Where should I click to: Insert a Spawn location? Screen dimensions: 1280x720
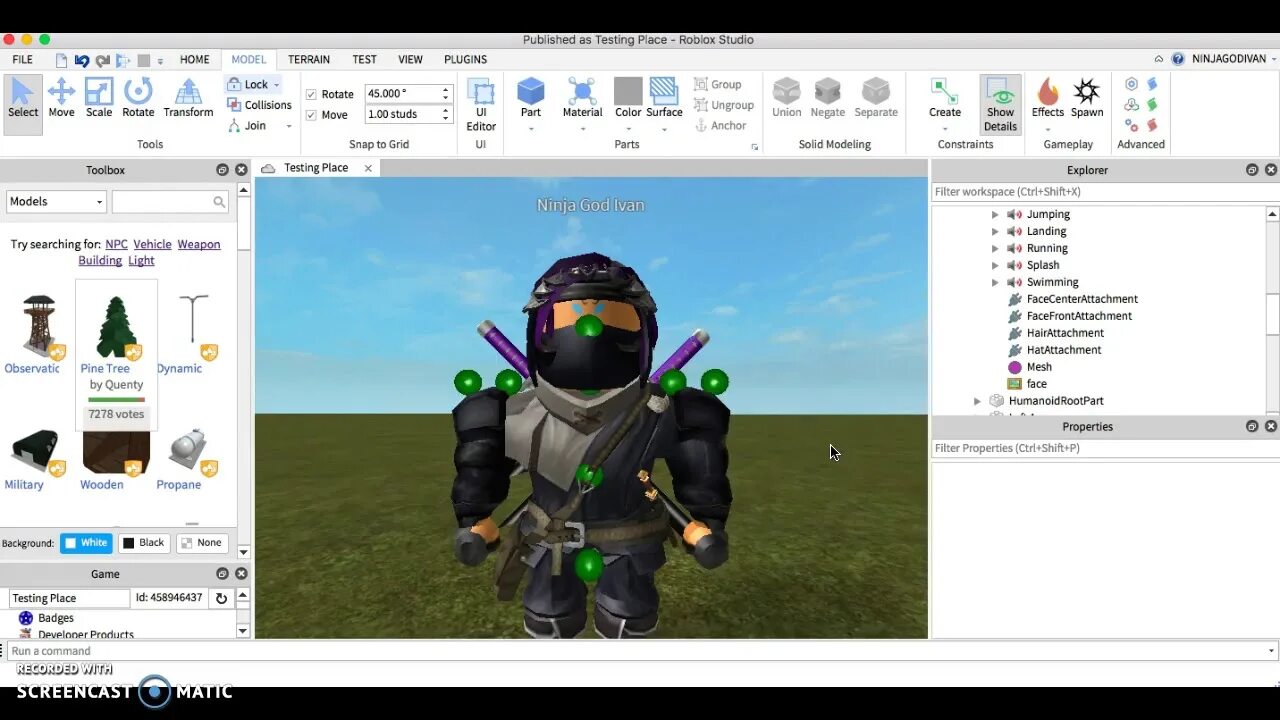point(1087,99)
